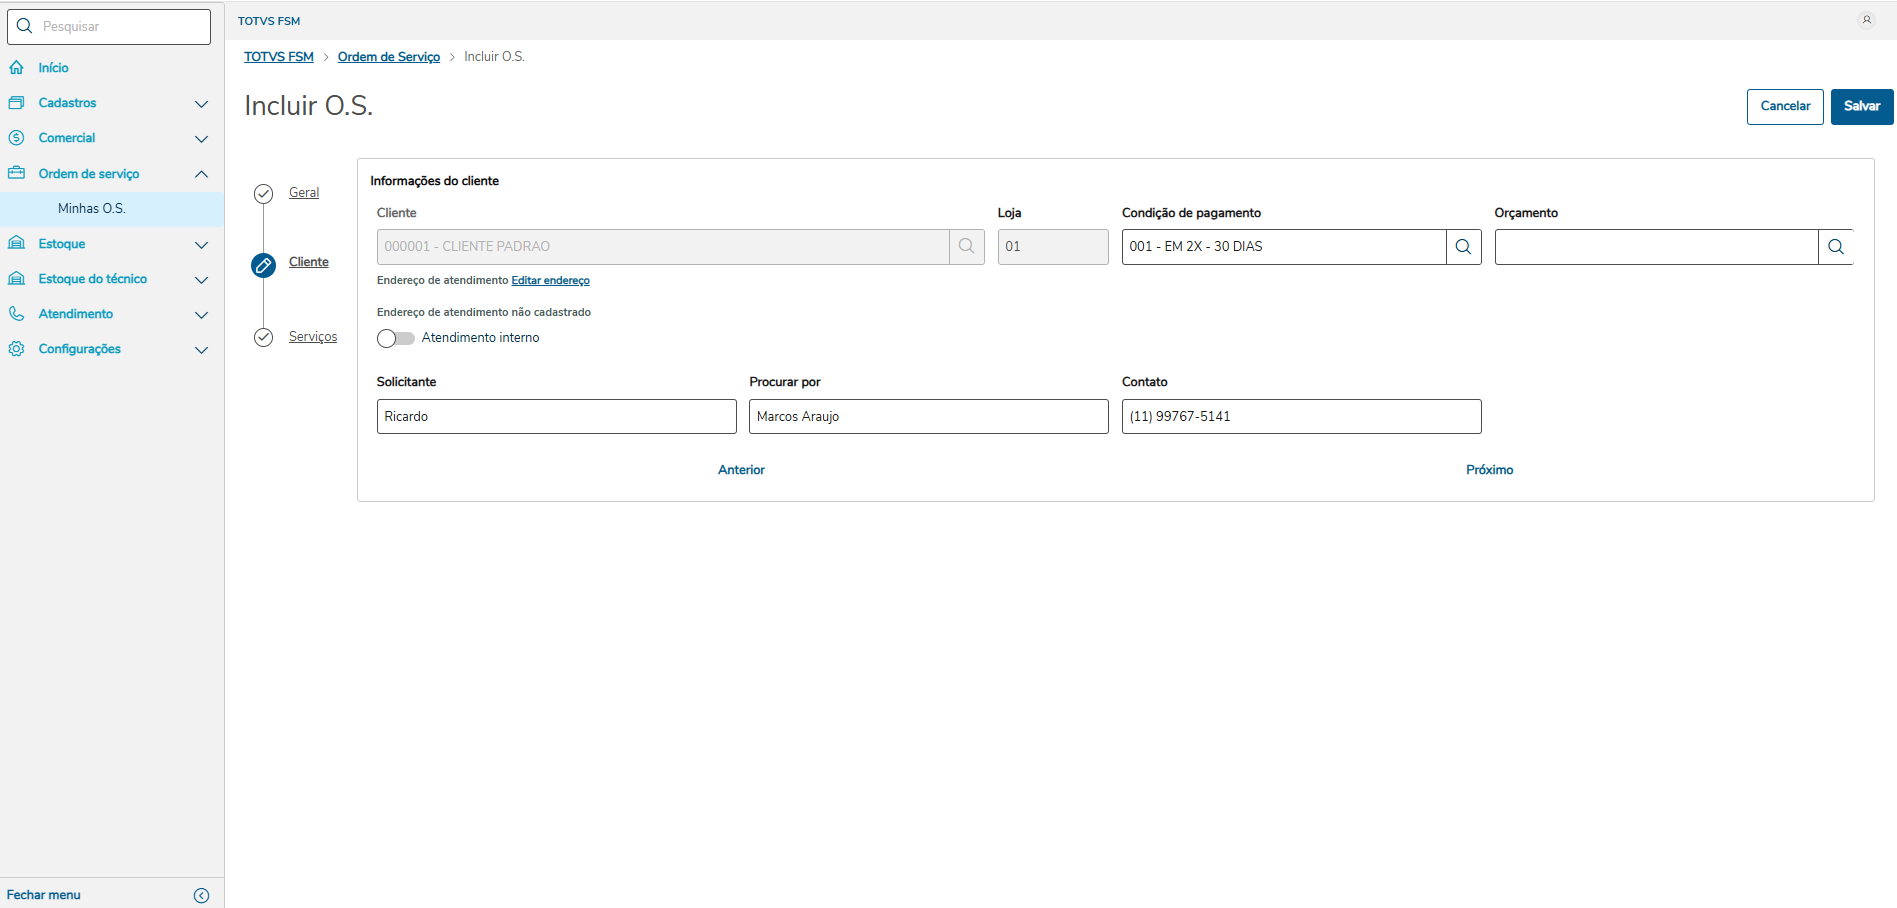Go to Próximo step
Image resolution: width=1897 pixels, height=908 pixels.
1489,470
